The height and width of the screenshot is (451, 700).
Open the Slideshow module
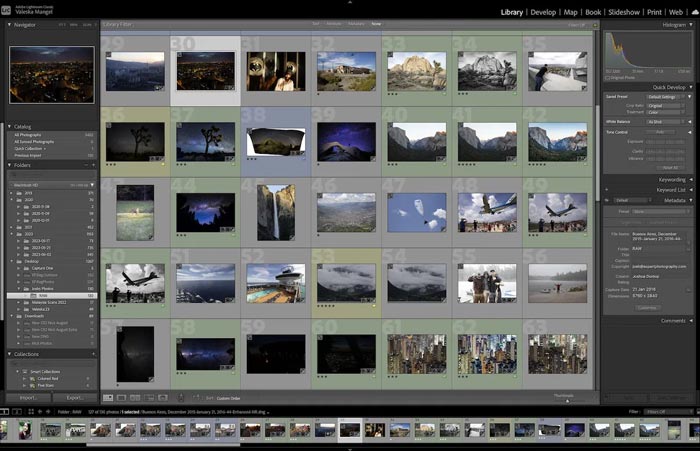tap(624, 12)
